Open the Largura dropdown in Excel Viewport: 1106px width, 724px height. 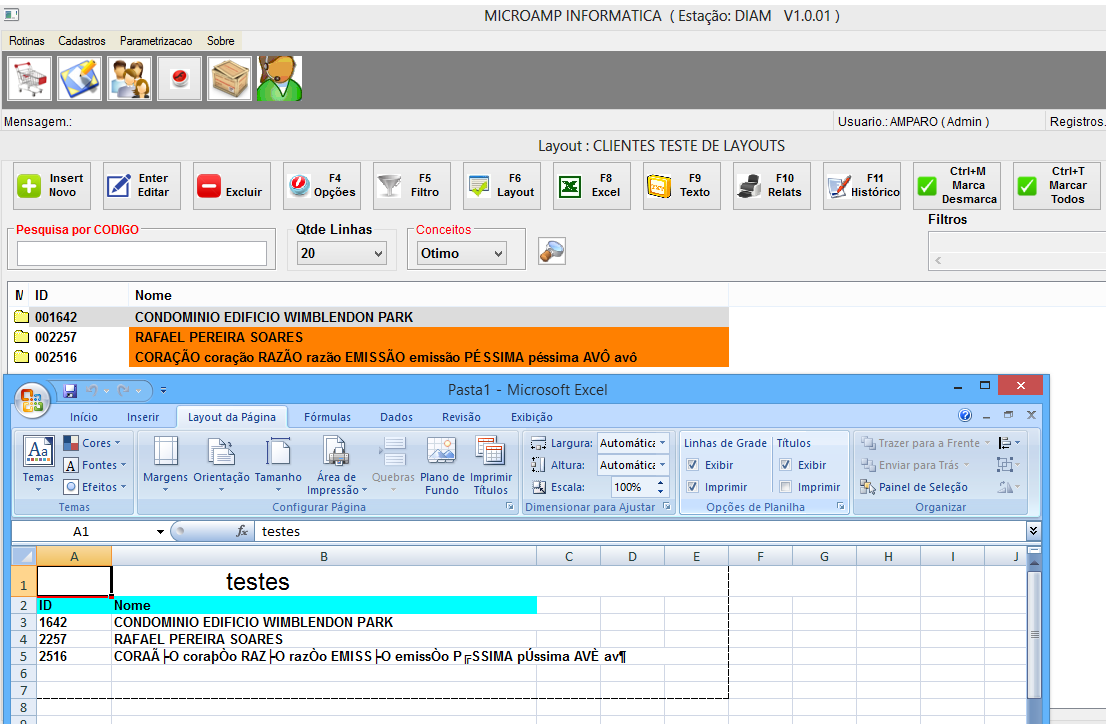[x=662, y=443]
